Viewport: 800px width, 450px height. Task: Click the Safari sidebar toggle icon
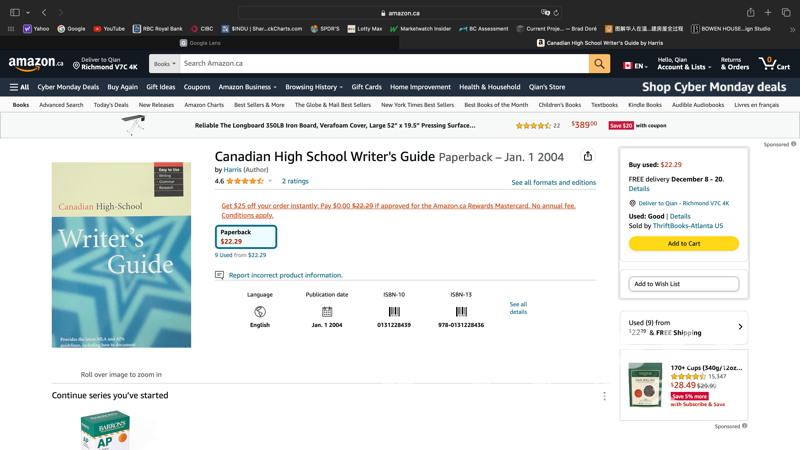point(15,13)
